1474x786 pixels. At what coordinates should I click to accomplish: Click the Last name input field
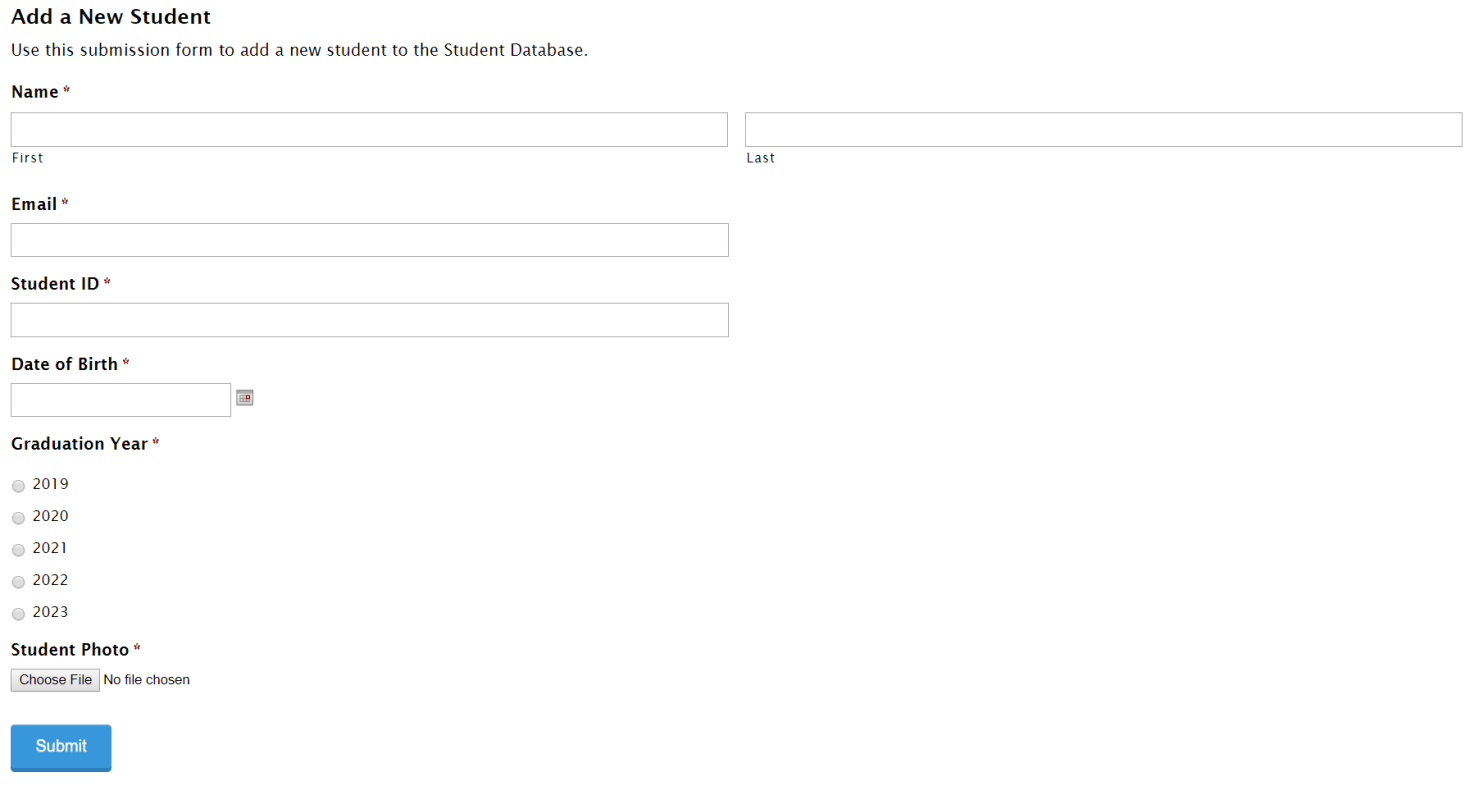(x=1102, y=129)
